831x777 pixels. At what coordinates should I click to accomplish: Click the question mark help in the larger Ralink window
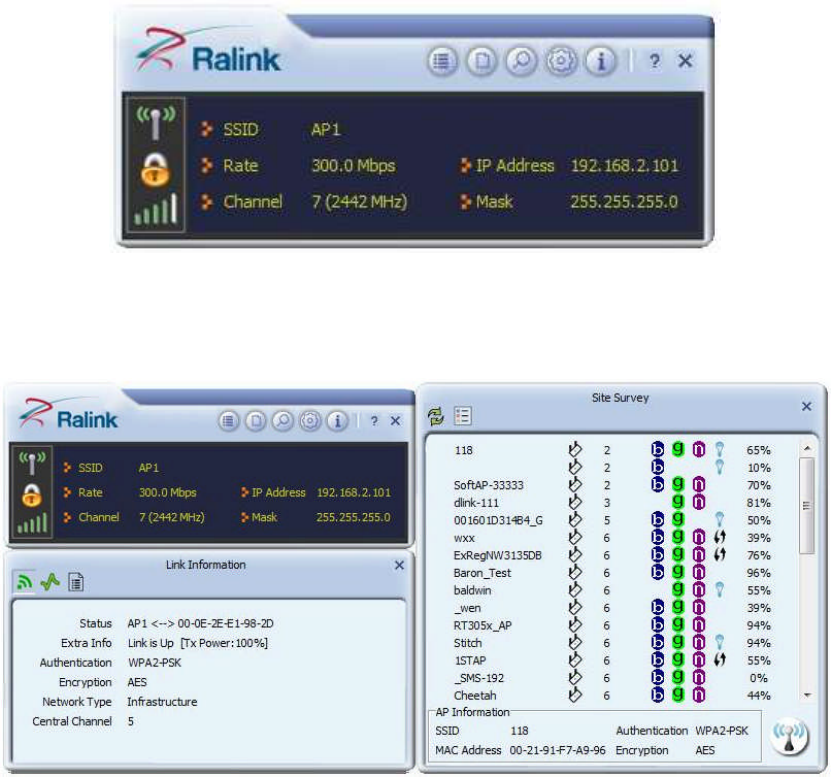coord(655,61)
